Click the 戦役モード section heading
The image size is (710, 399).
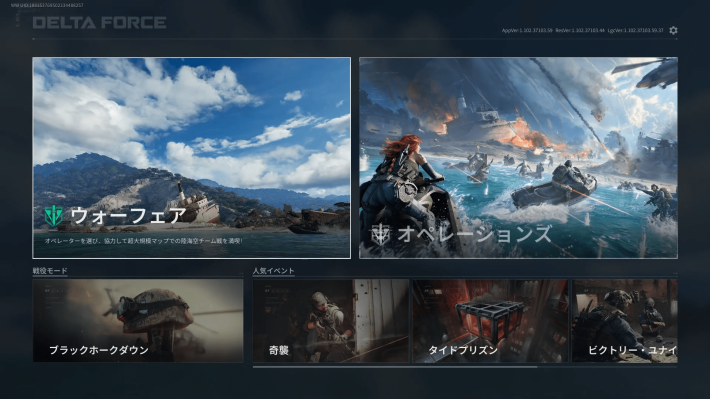50,271
